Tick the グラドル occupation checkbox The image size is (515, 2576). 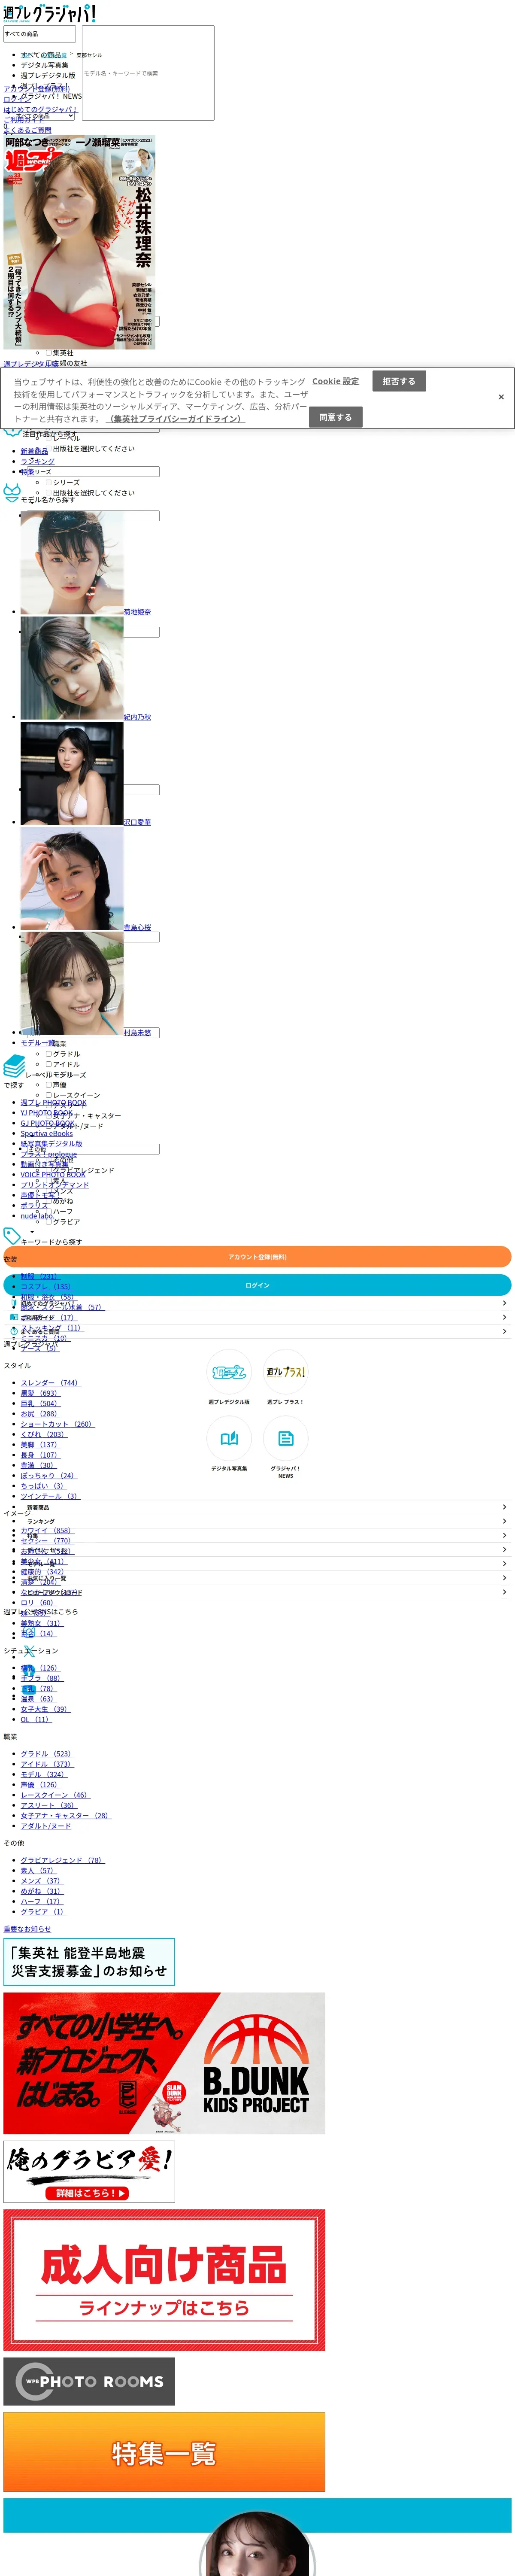(49, 1054)
